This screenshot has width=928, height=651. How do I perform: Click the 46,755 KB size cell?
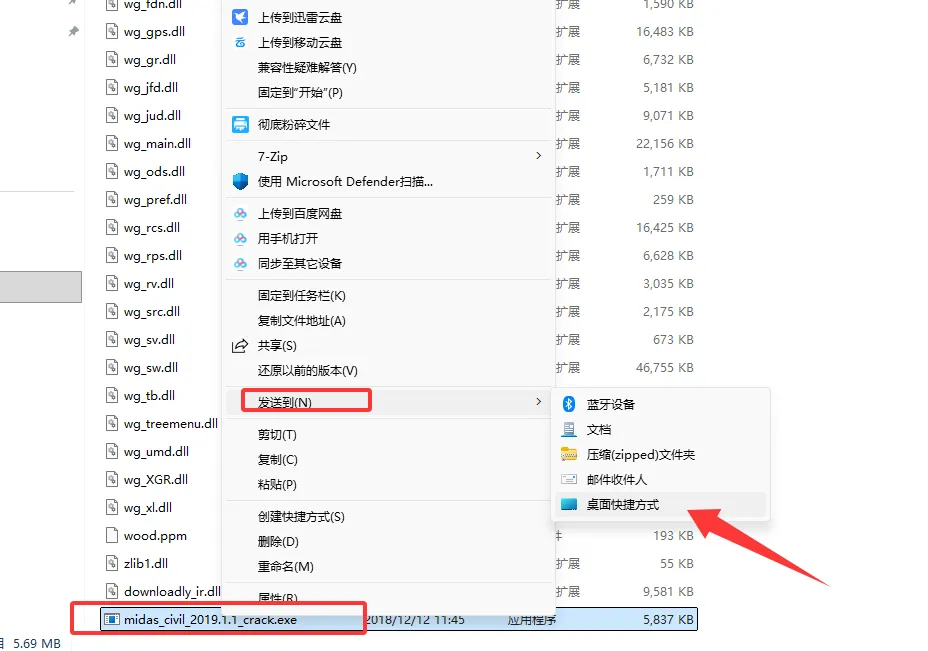click(665, 368)
